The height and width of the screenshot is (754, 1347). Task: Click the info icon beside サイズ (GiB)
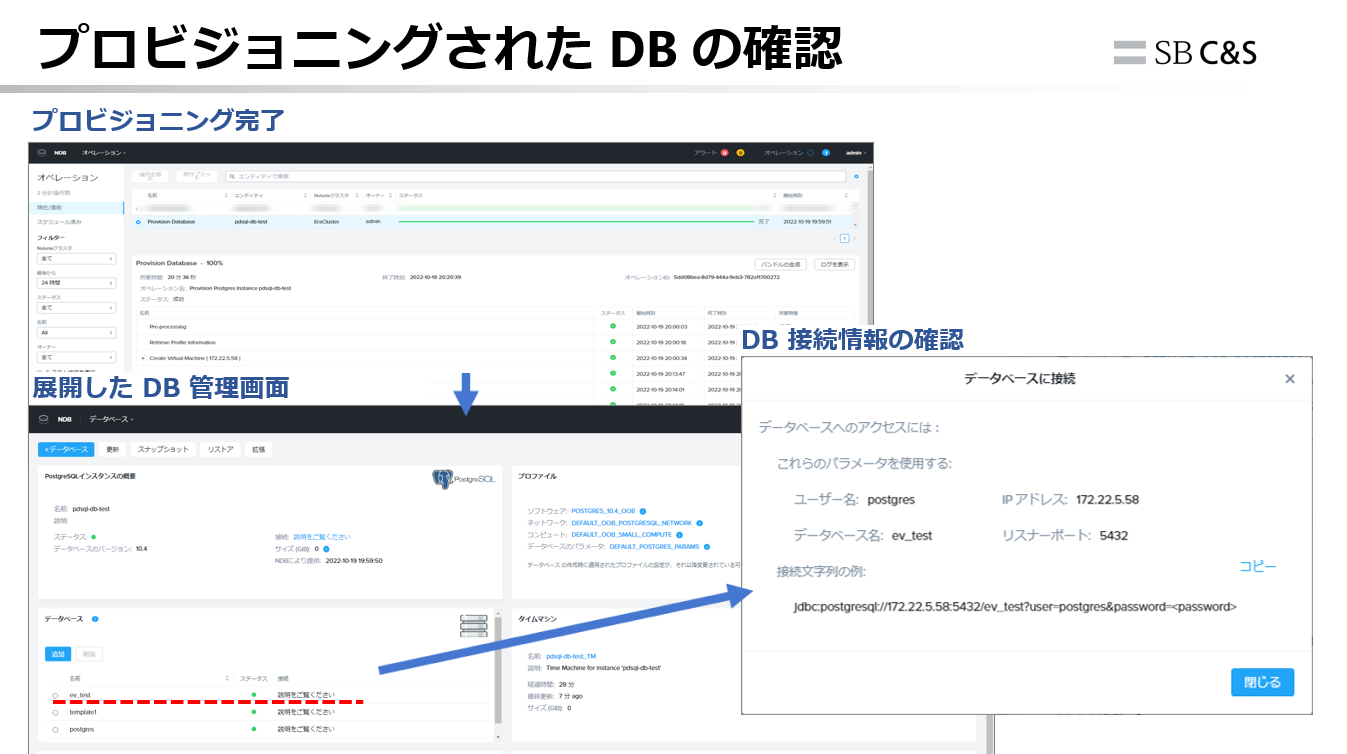(327, 549)
